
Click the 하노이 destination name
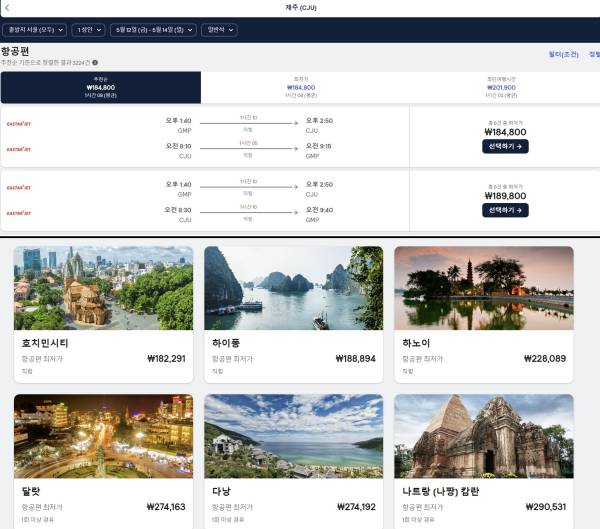pos(416,343)
